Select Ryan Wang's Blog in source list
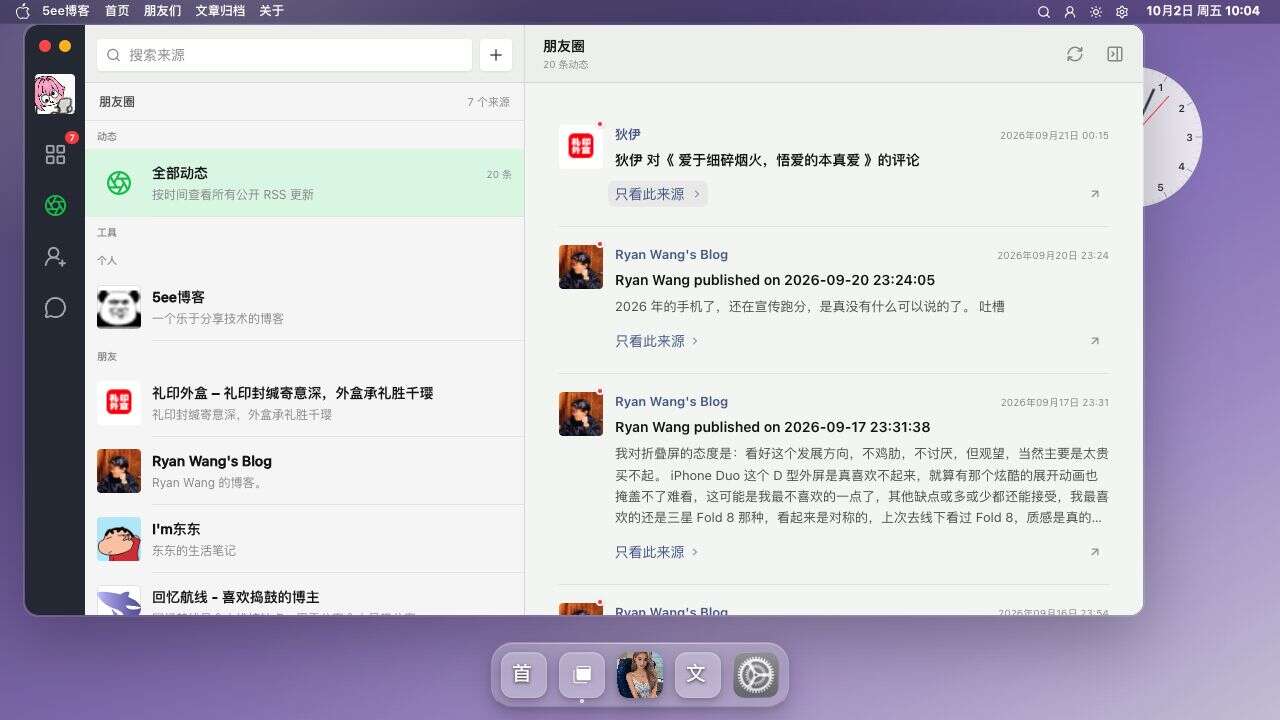 pyautogui.click(x=304, y=471)
